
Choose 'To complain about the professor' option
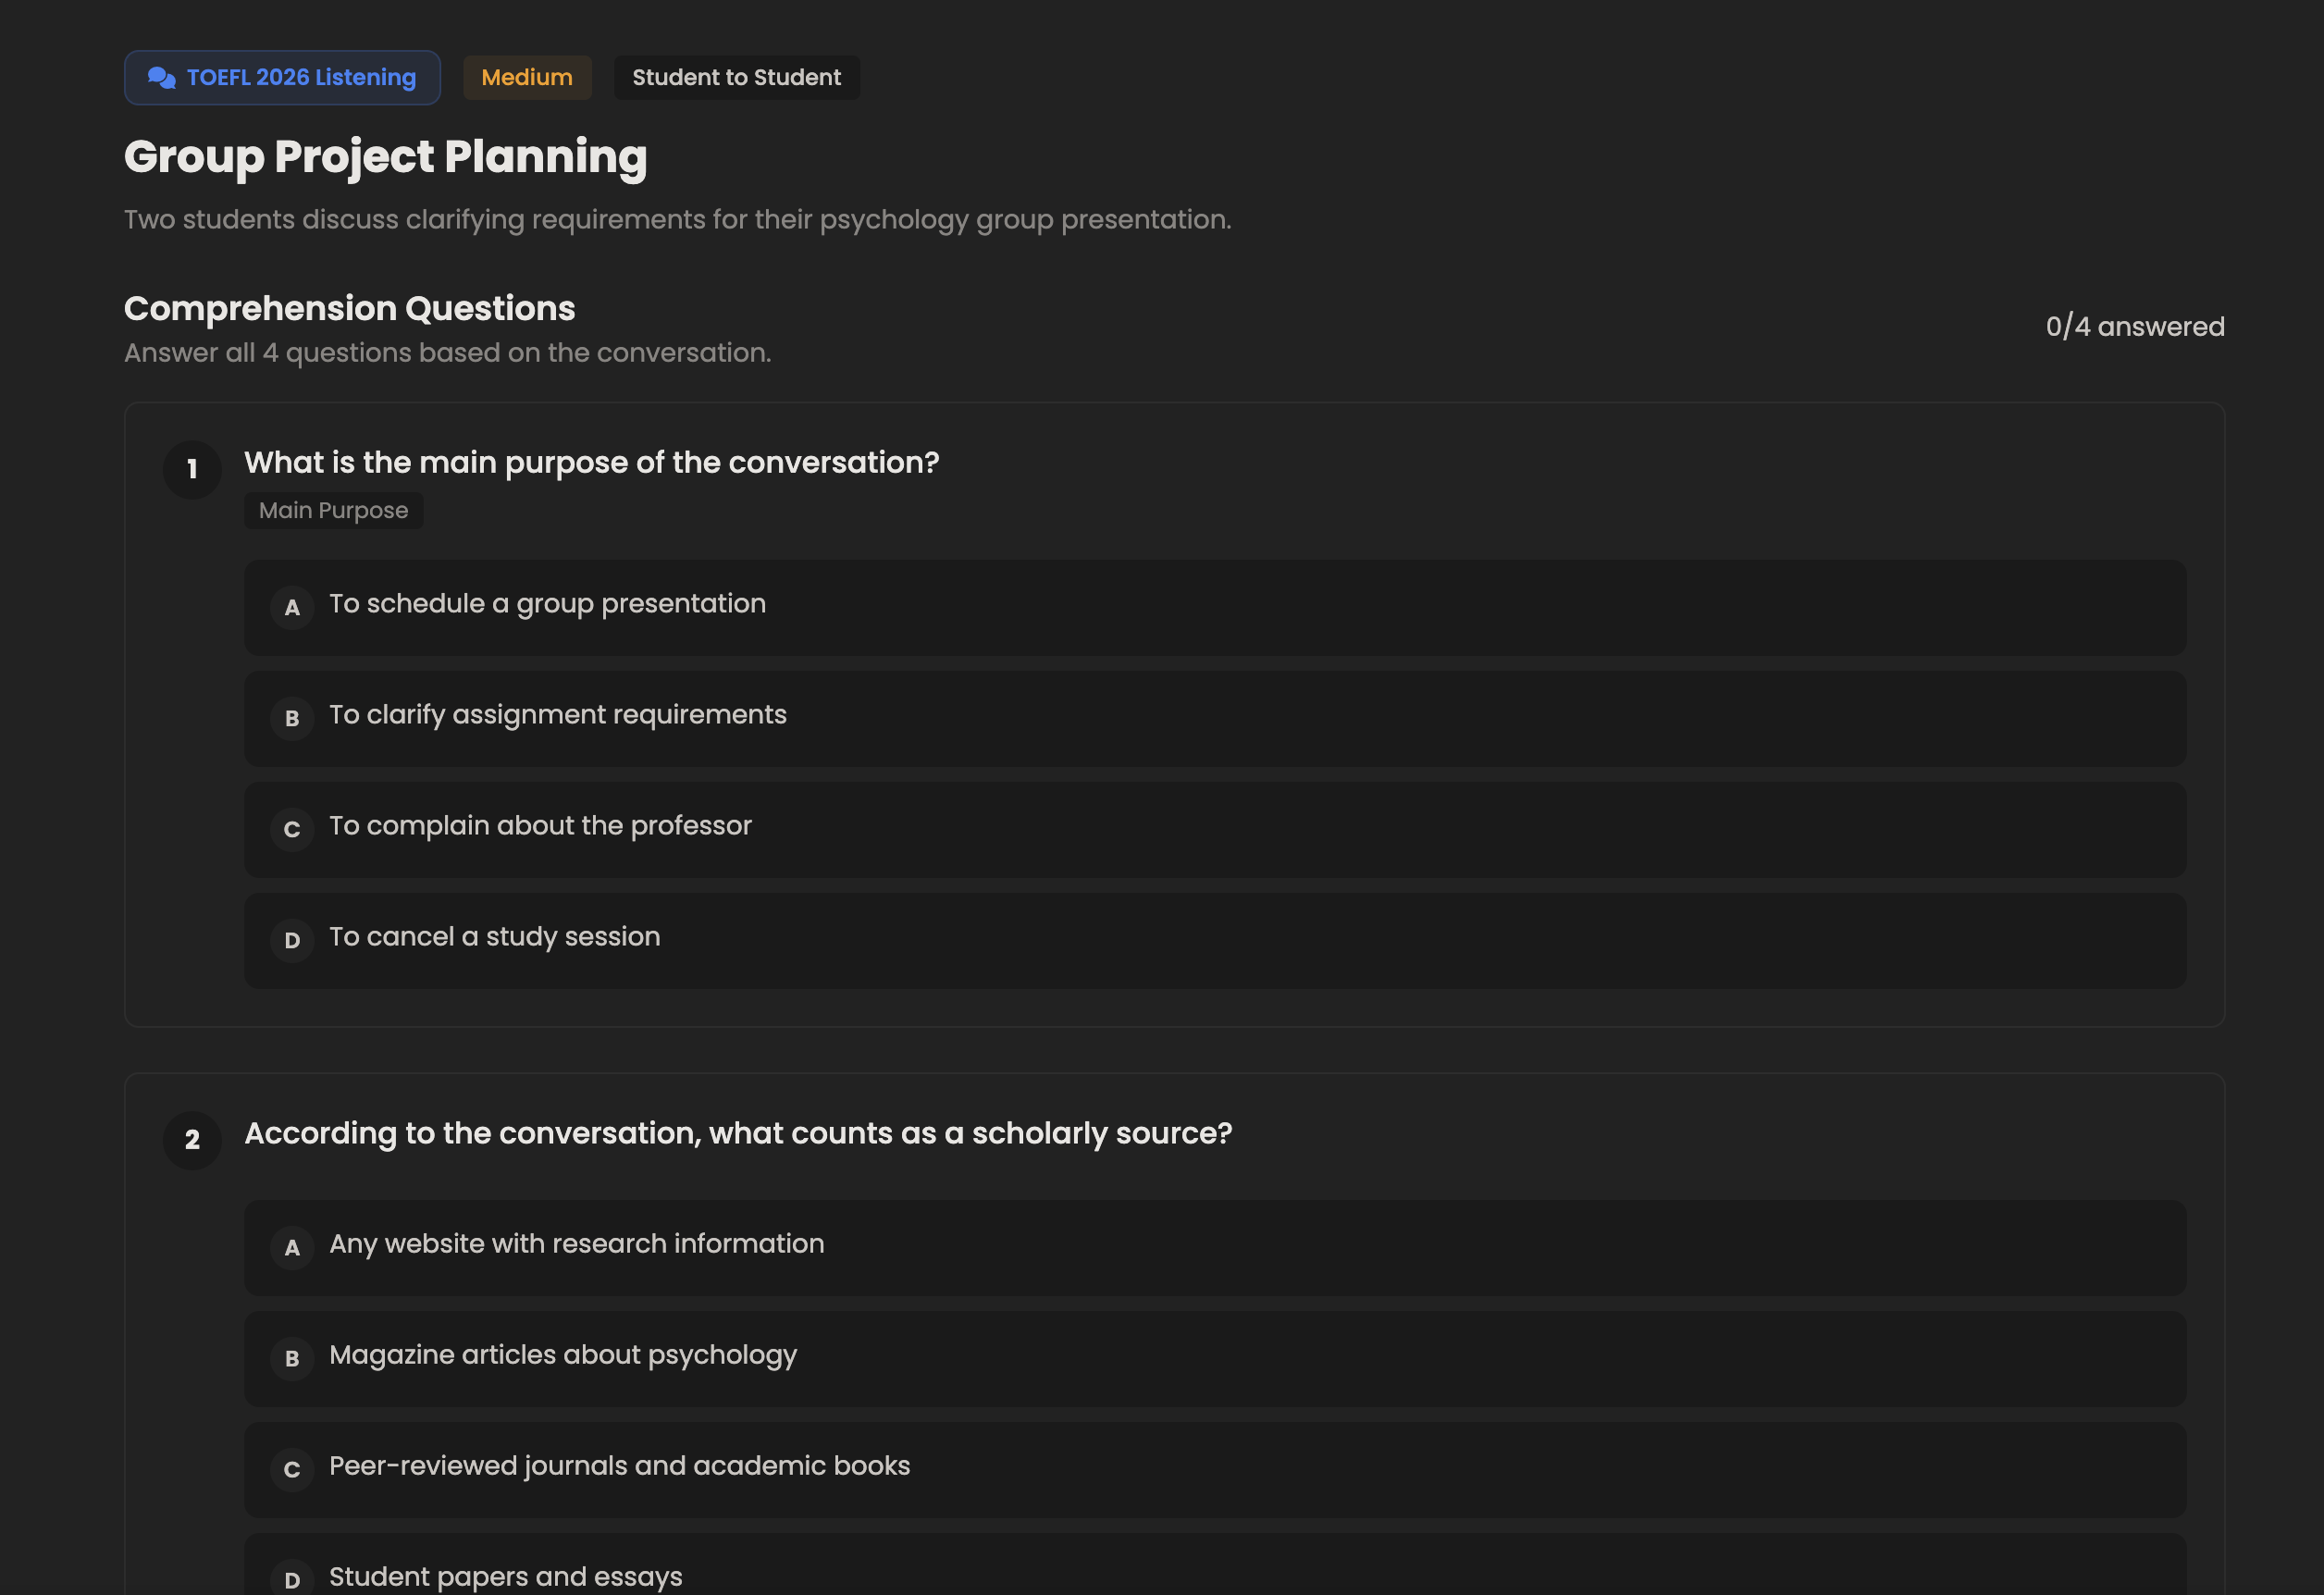pyautogui.click(x=540, y=826)
